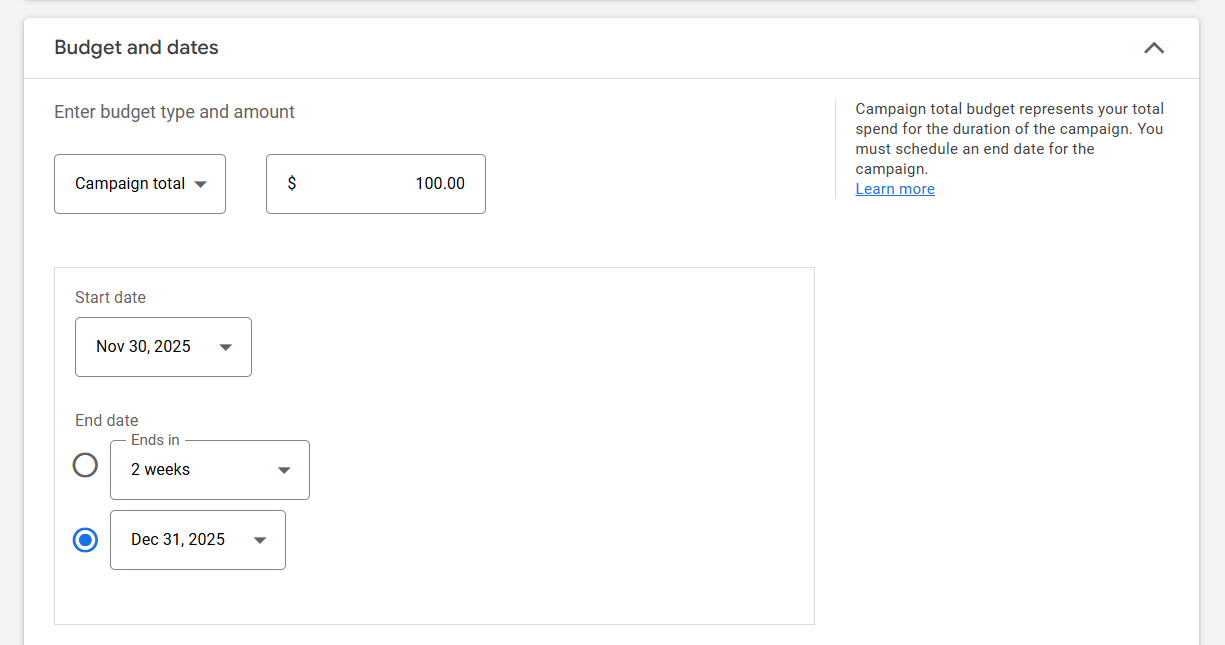Collapse the Budget and dates section chevron

[x=1154, y=48]
